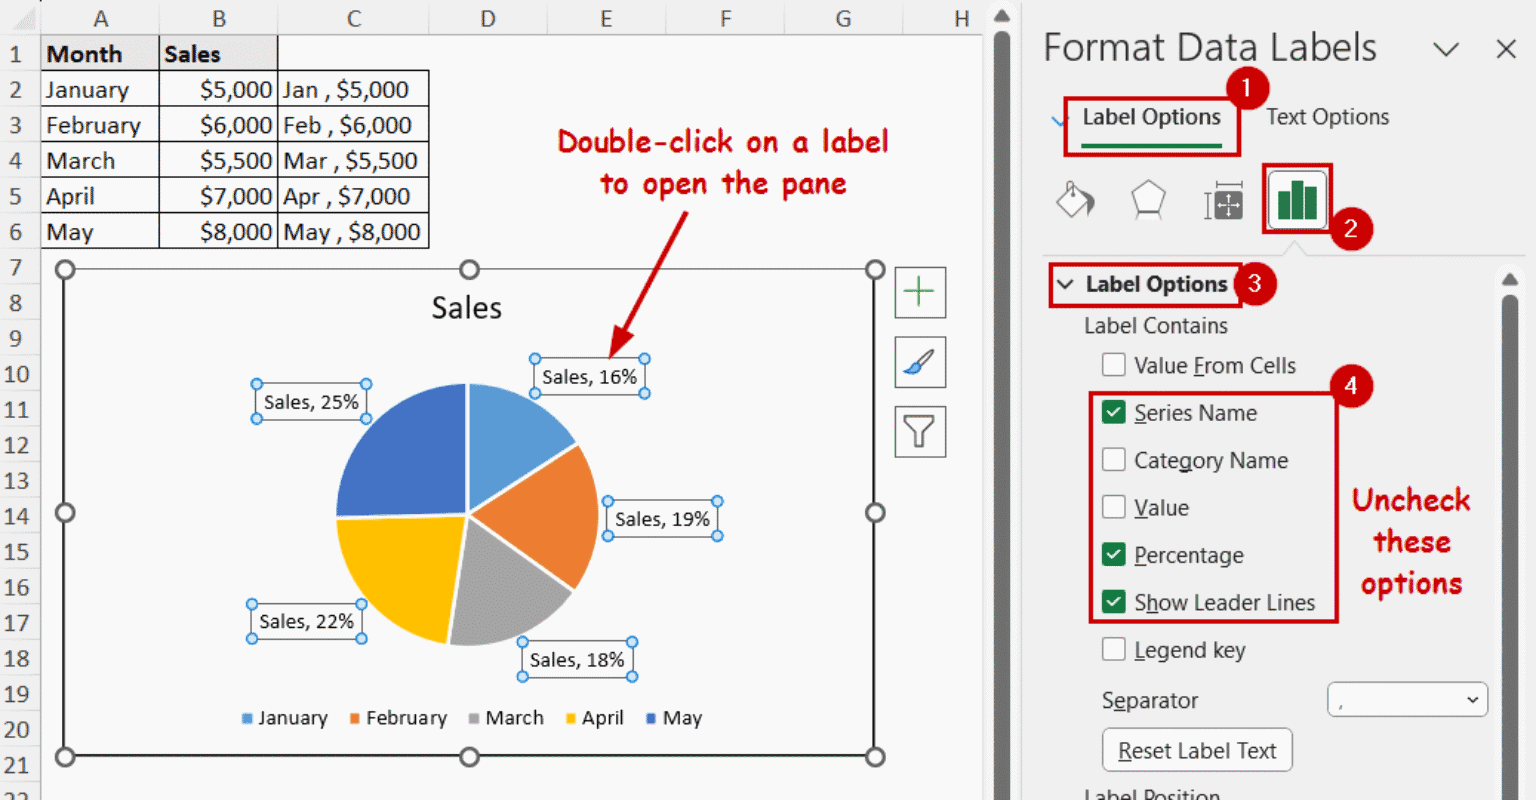Open the Chart Styles paintbrush button
The image size is (1536, 800).
pyautogui.click(x=919, y=362)
